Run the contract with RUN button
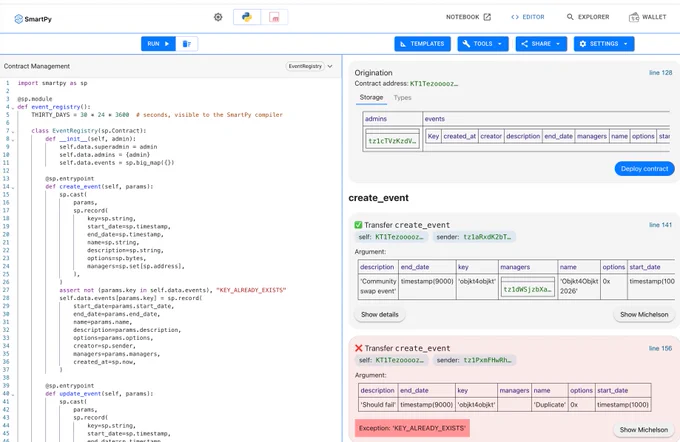 coord(158,44)
